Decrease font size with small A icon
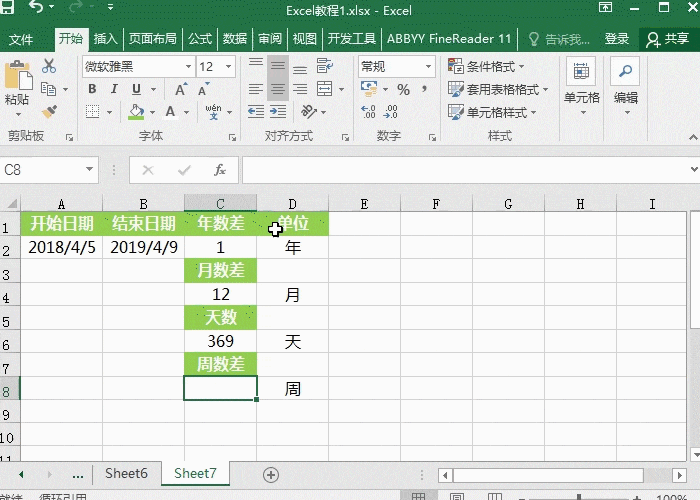The image size is (700, 500). point(203,89)
